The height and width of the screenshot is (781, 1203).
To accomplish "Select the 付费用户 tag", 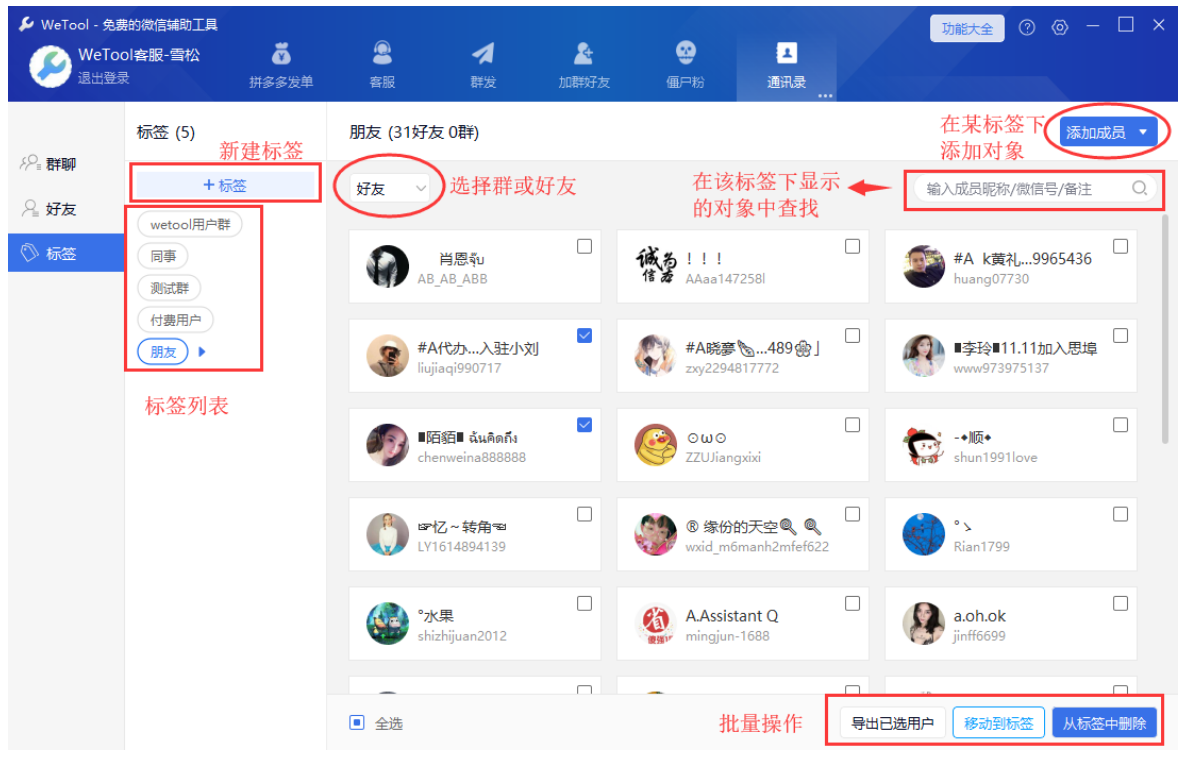I will pos(176,320).
